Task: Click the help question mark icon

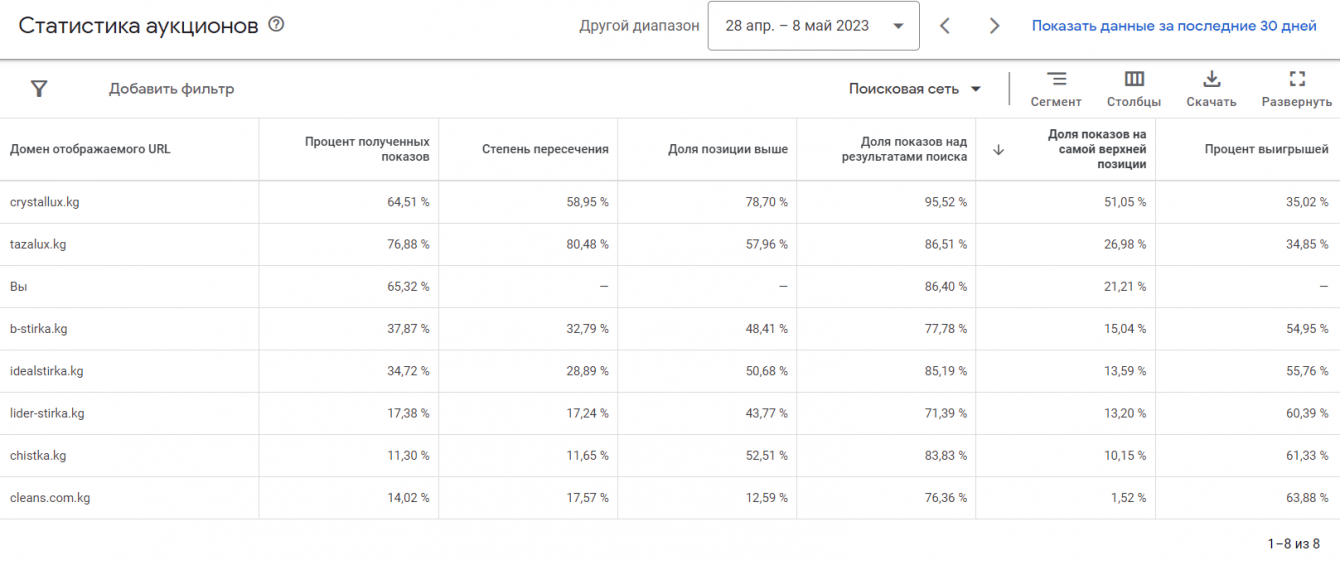Action: 276,25
